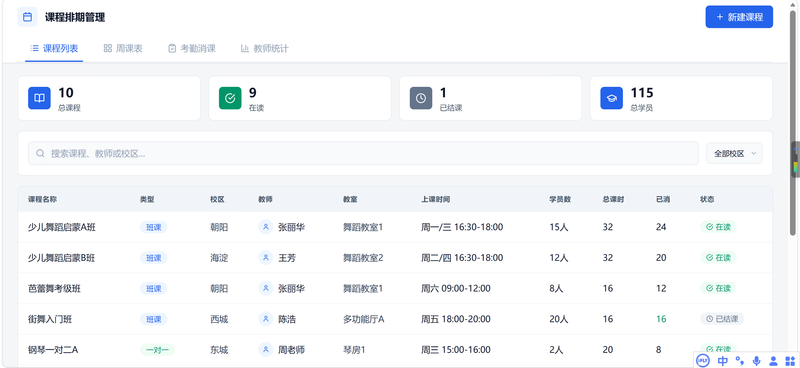Click 班课 tag in 街舞入门班 row

click(154, 319)
